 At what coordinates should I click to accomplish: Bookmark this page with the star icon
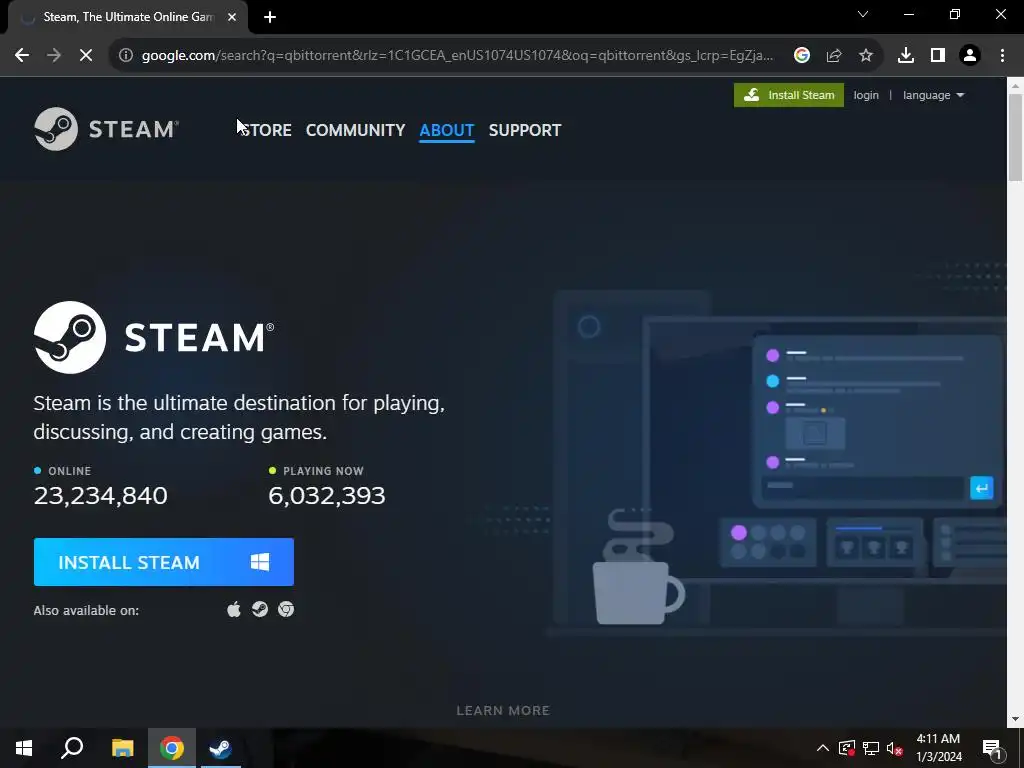coord(866,56)
